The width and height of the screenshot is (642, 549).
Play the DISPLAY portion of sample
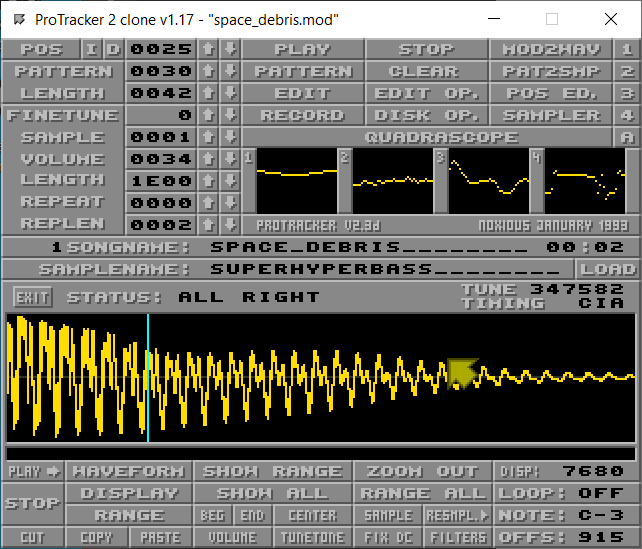[x=129, y=493]
